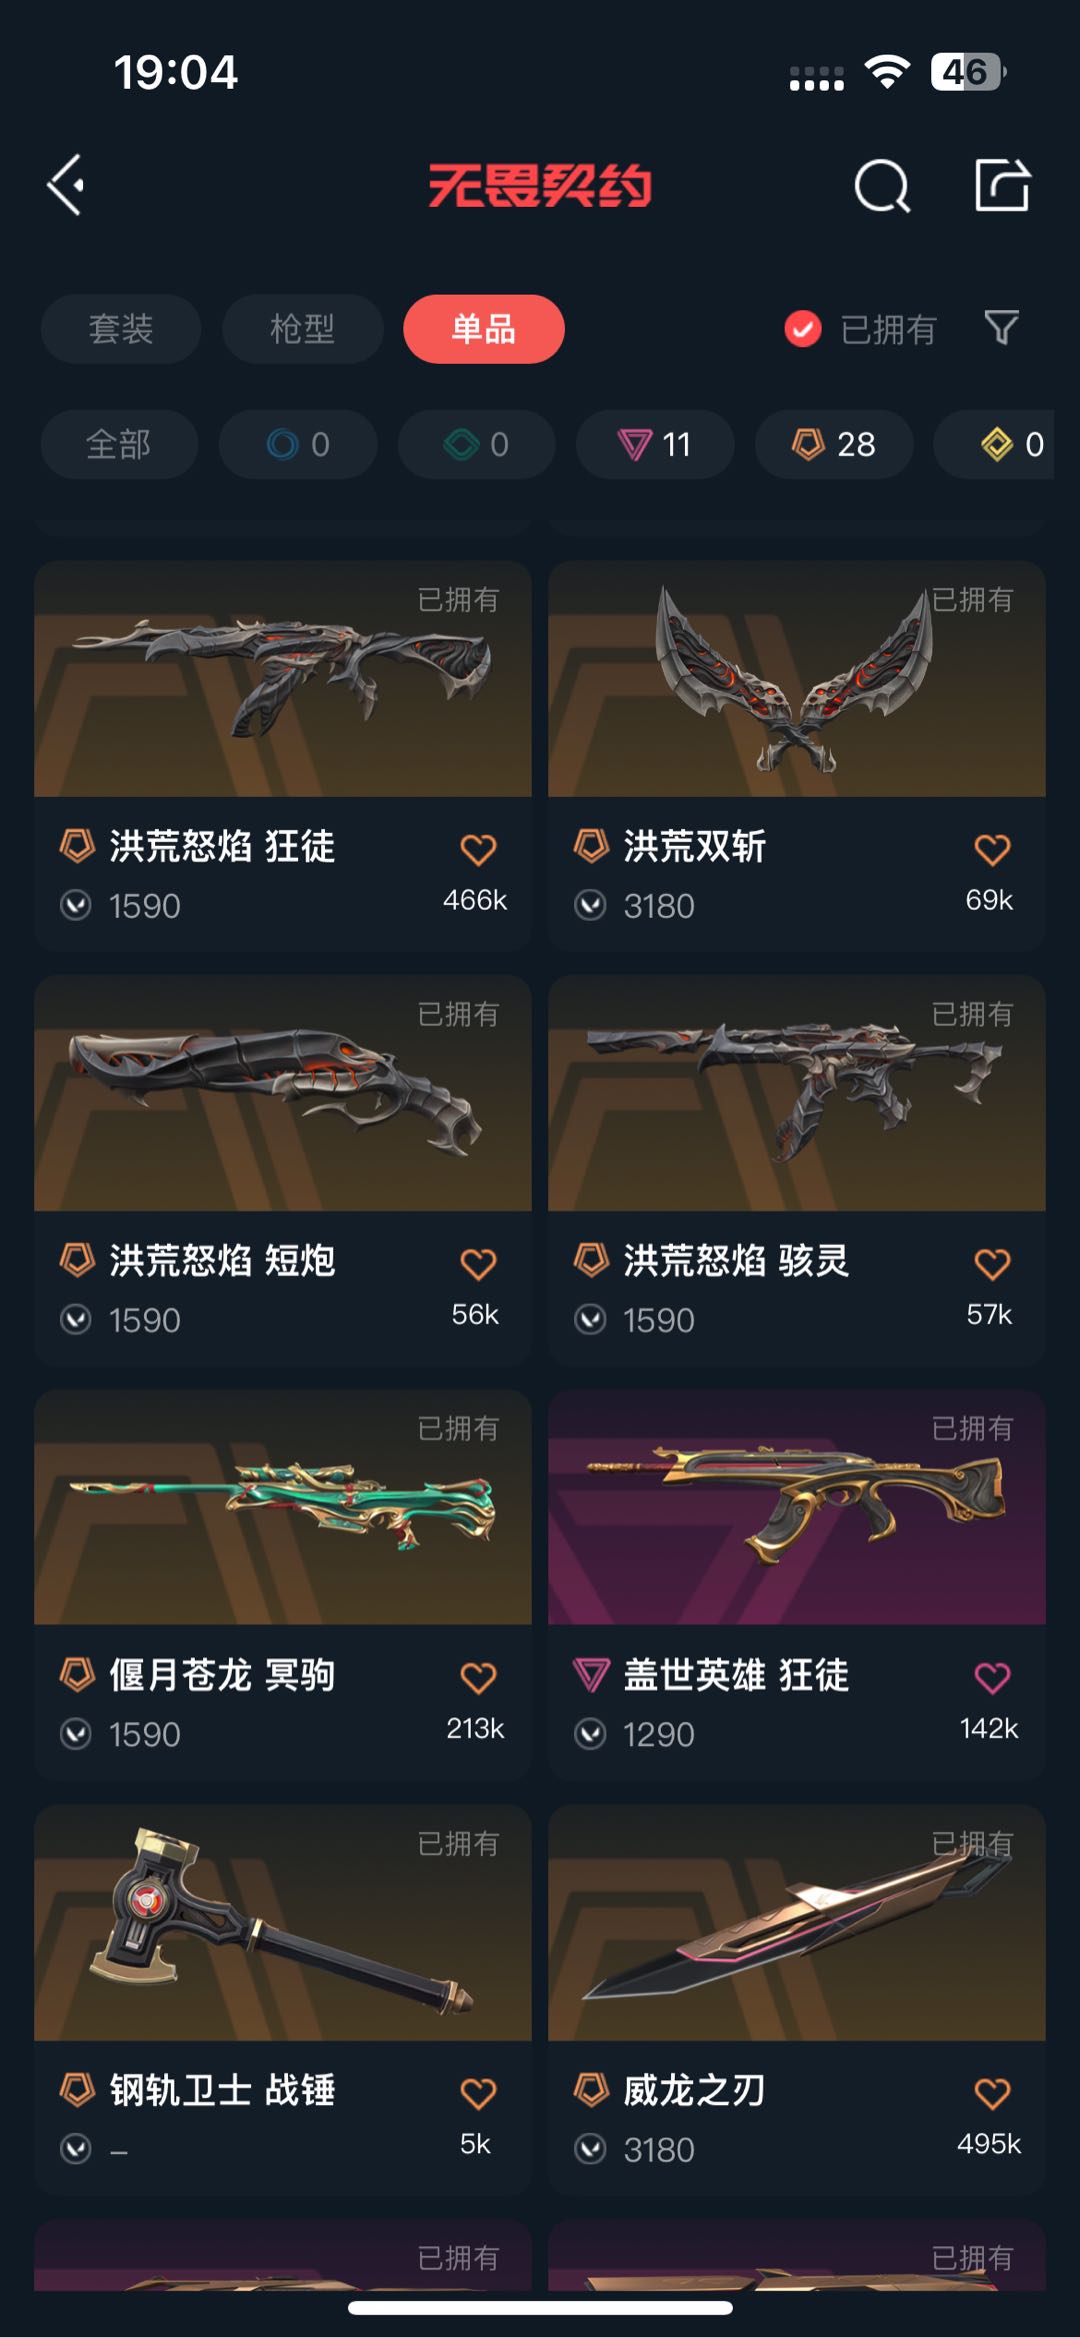Open 洪荒怒焰 短炮 skin thumbnail

click(283, 1093)
